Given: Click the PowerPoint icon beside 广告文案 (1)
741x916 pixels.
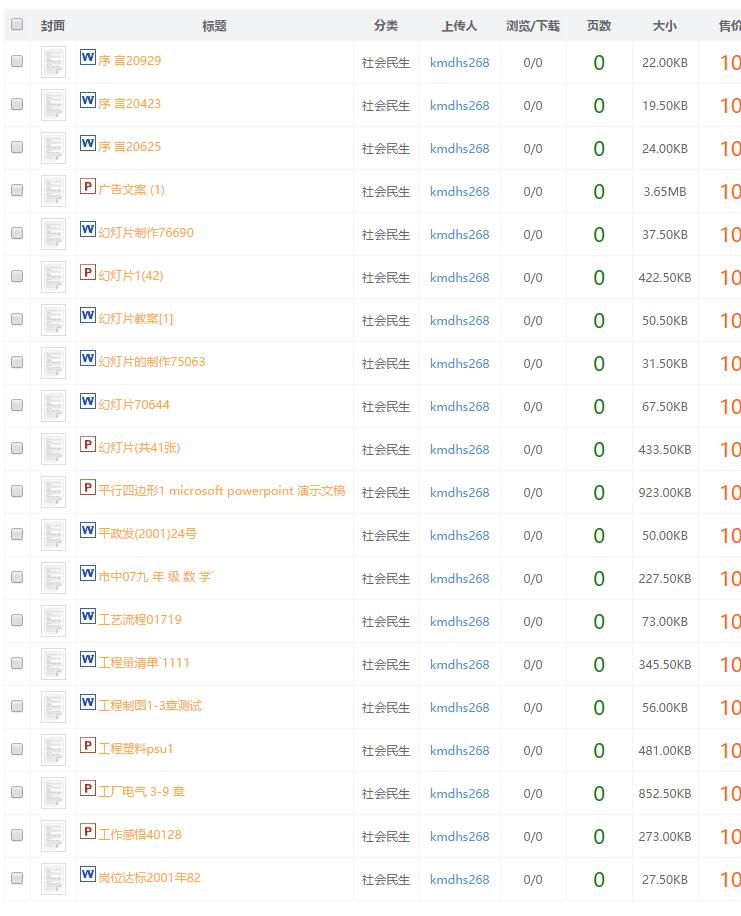Looking at the screenshot, I should (88, 187).
